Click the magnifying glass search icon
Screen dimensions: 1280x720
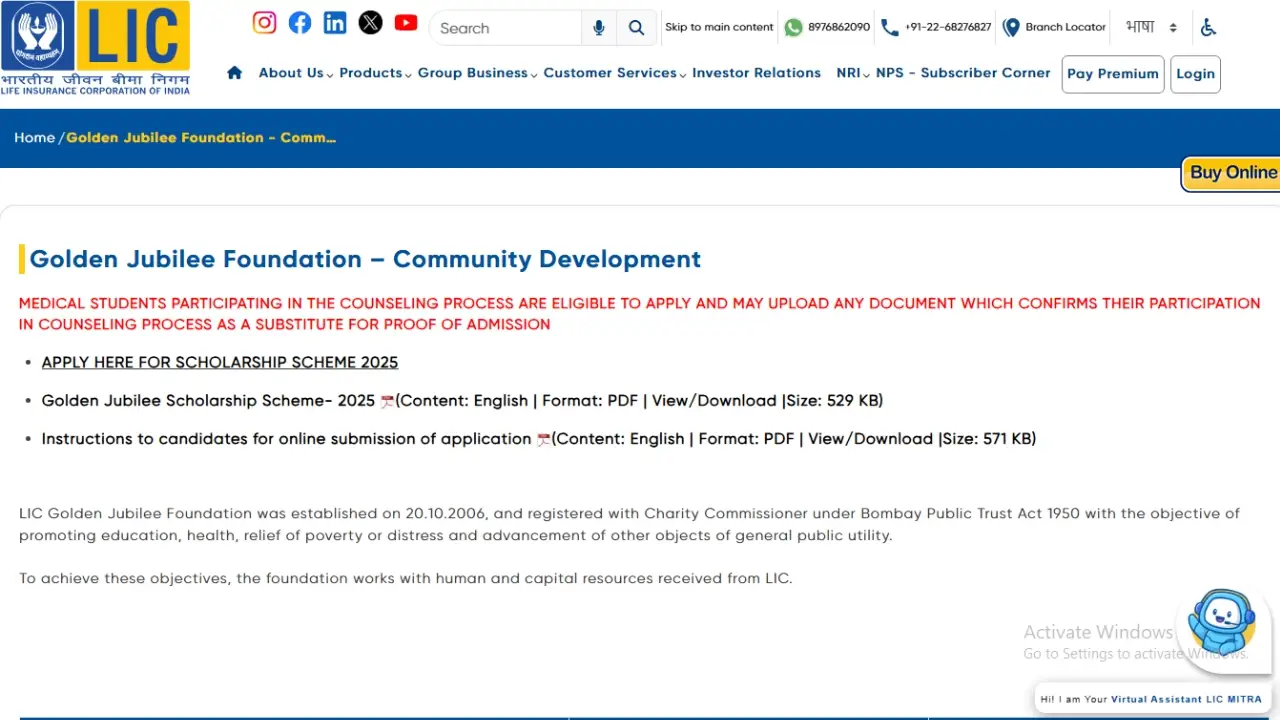[636, 28]
